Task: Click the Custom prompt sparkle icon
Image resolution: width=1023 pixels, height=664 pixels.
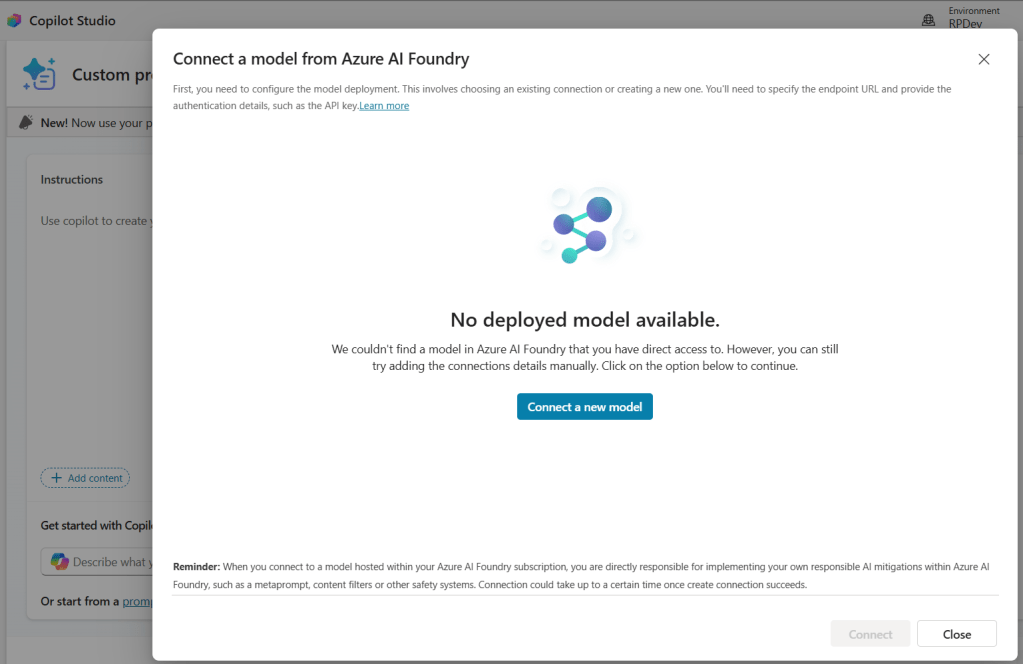Action: (x=40, y=75)
